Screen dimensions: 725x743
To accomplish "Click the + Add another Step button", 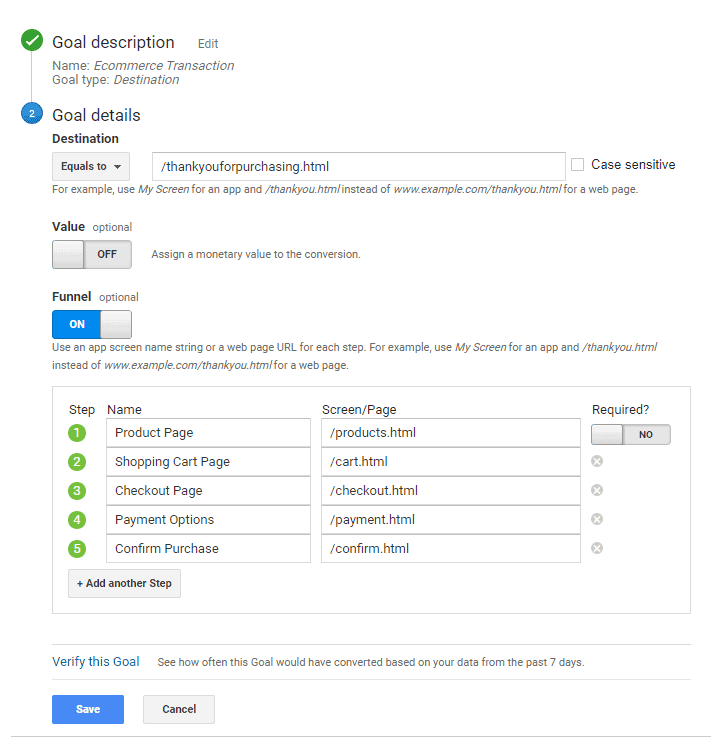I will tap(124, 583).
